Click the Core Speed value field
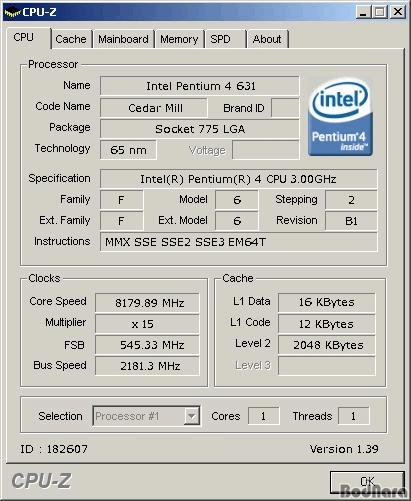The width and height of the screenshot is (411, 501). pos(147,303)
